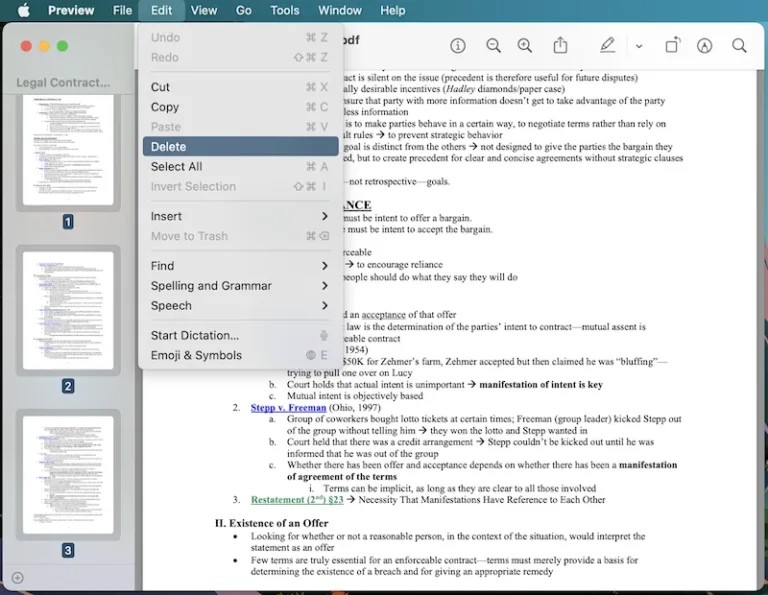This screenshot has width=768, height=595.
Task: Open the Search magnifier icon
Action: [x=739, y=46]
